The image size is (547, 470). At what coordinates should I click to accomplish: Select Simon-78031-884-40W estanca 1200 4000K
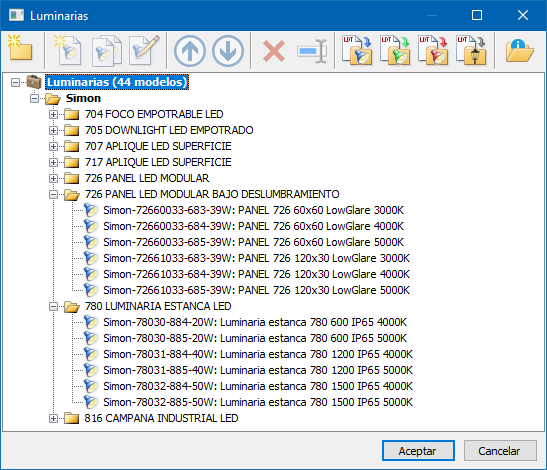(258, 355)
